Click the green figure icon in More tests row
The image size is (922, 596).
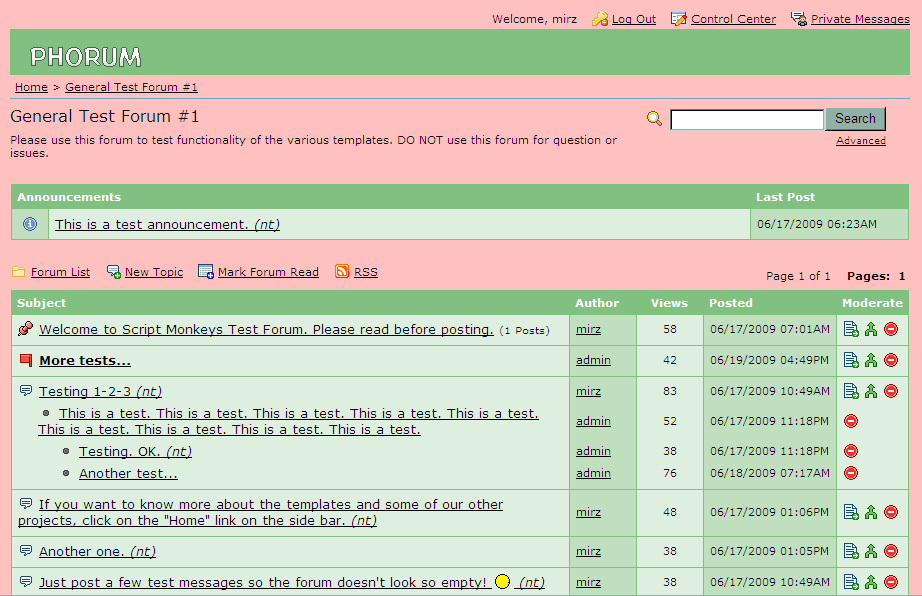tap(871, 360)
